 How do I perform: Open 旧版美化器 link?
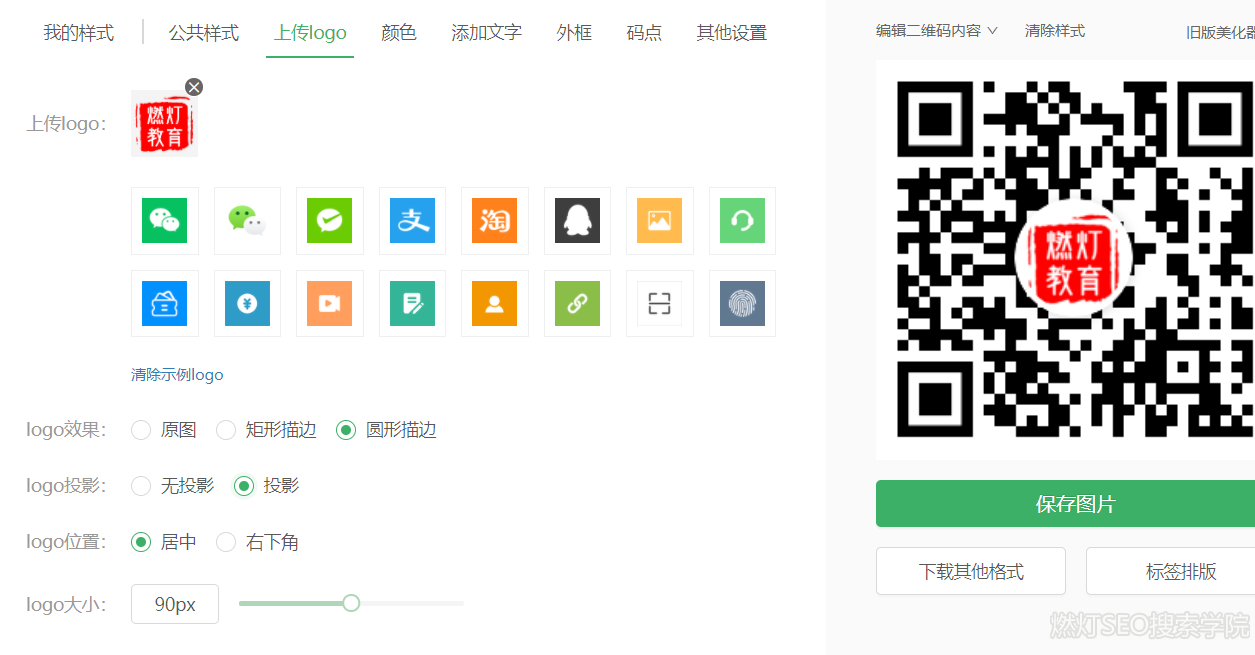[1220, 32]
